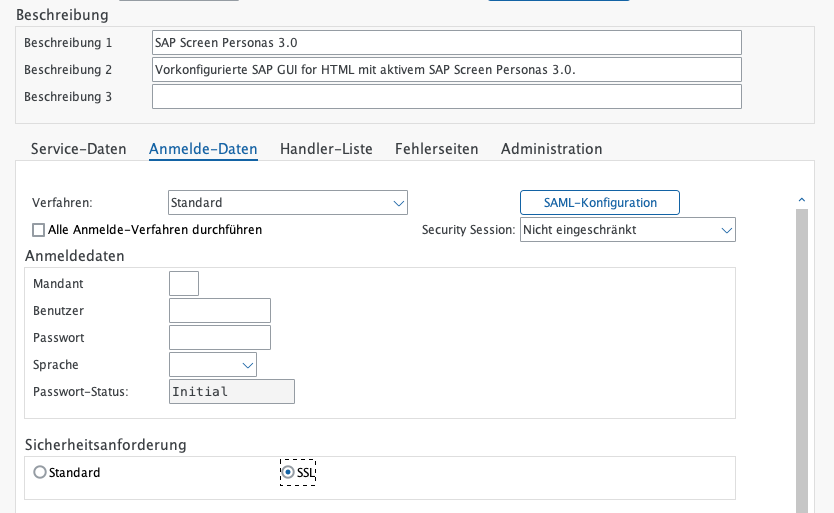Focus the Beschreibung 1 text field
The width and height of the screenshot is (834, 513).
click(x=446, y=43)
